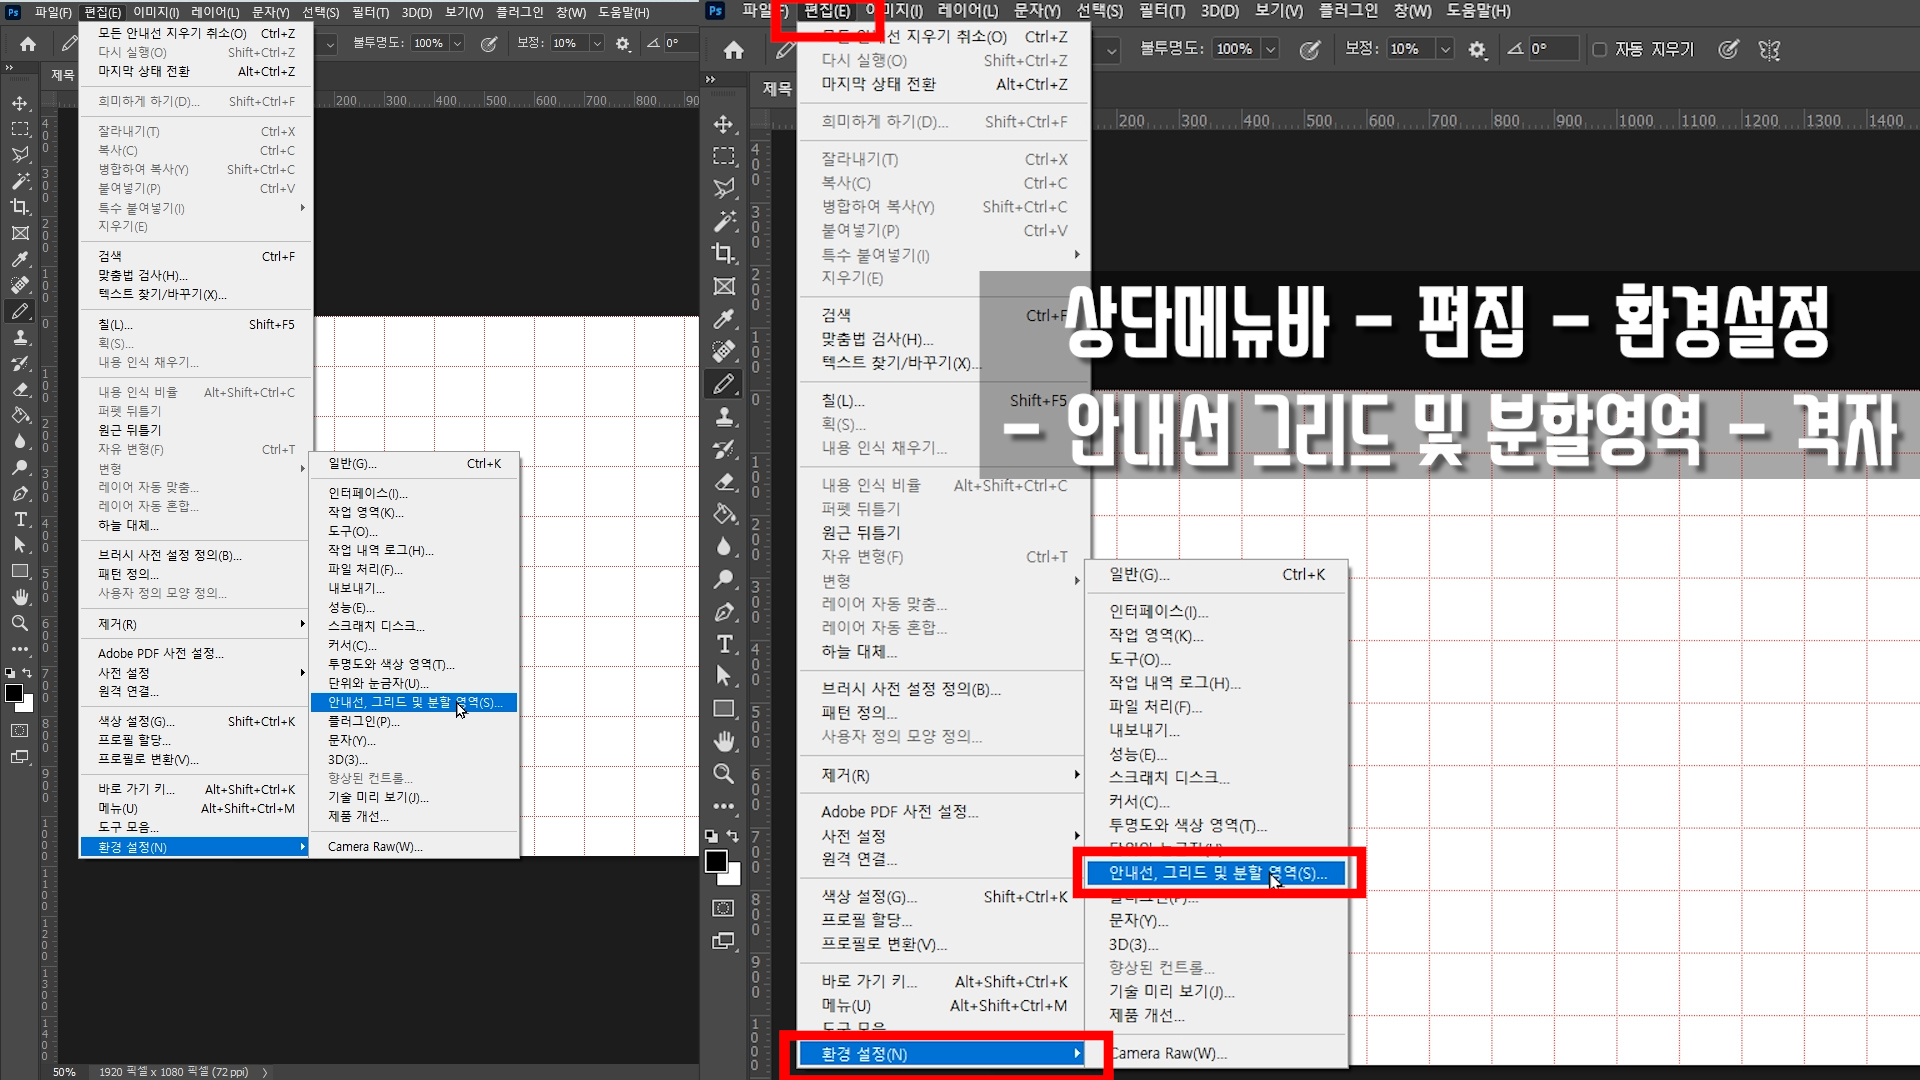This screenshot has width=1920, height=1080.
Task: Select the Type tool in the right-side toolbar
Action: coord(724,644)
